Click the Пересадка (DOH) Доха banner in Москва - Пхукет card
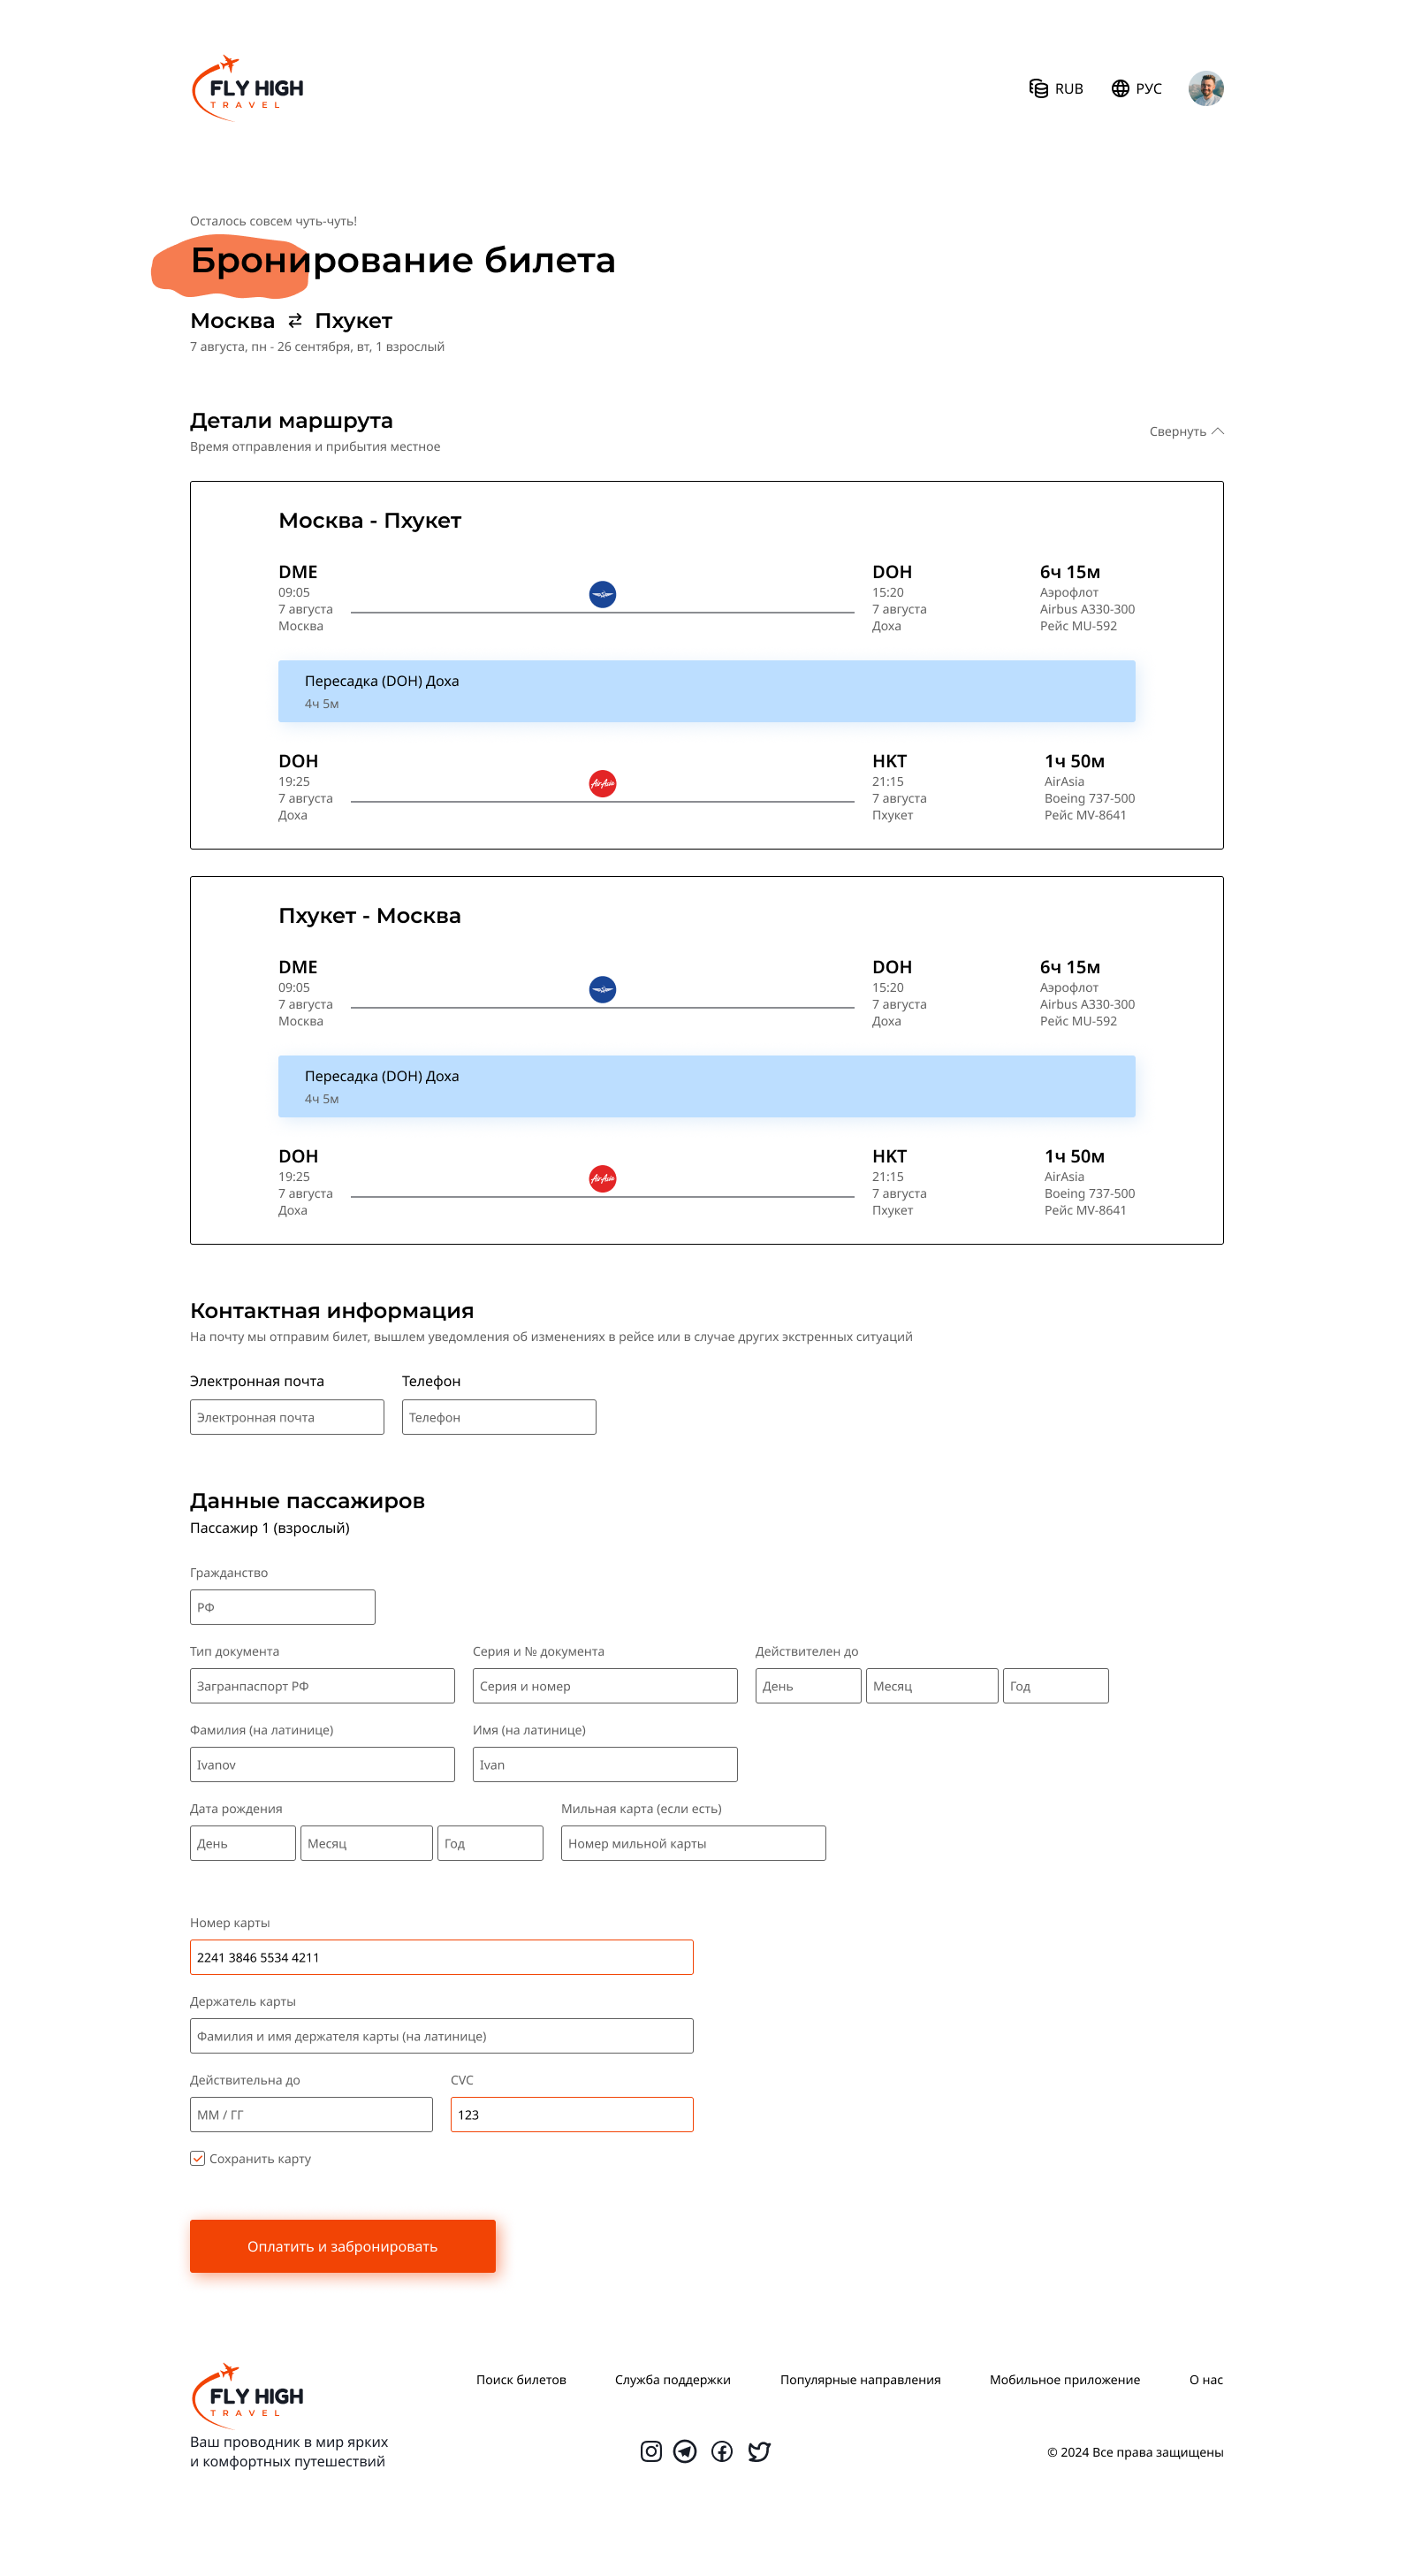The height and width of the screenshot is (2576, 1414). click(x=706, y=691)
